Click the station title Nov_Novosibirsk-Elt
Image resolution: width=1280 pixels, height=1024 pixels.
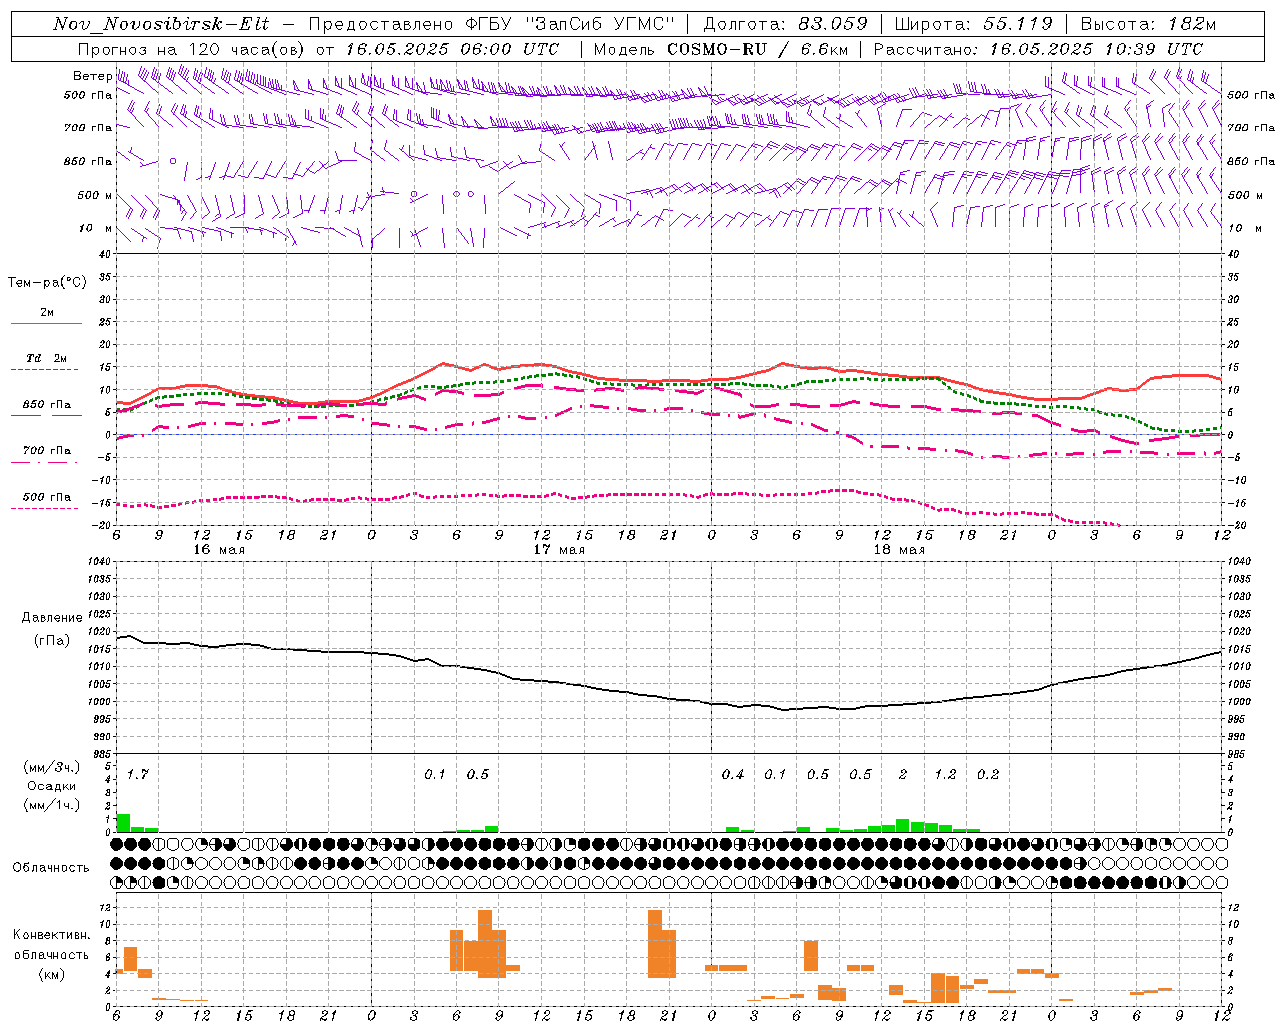[x=161, y=24]
